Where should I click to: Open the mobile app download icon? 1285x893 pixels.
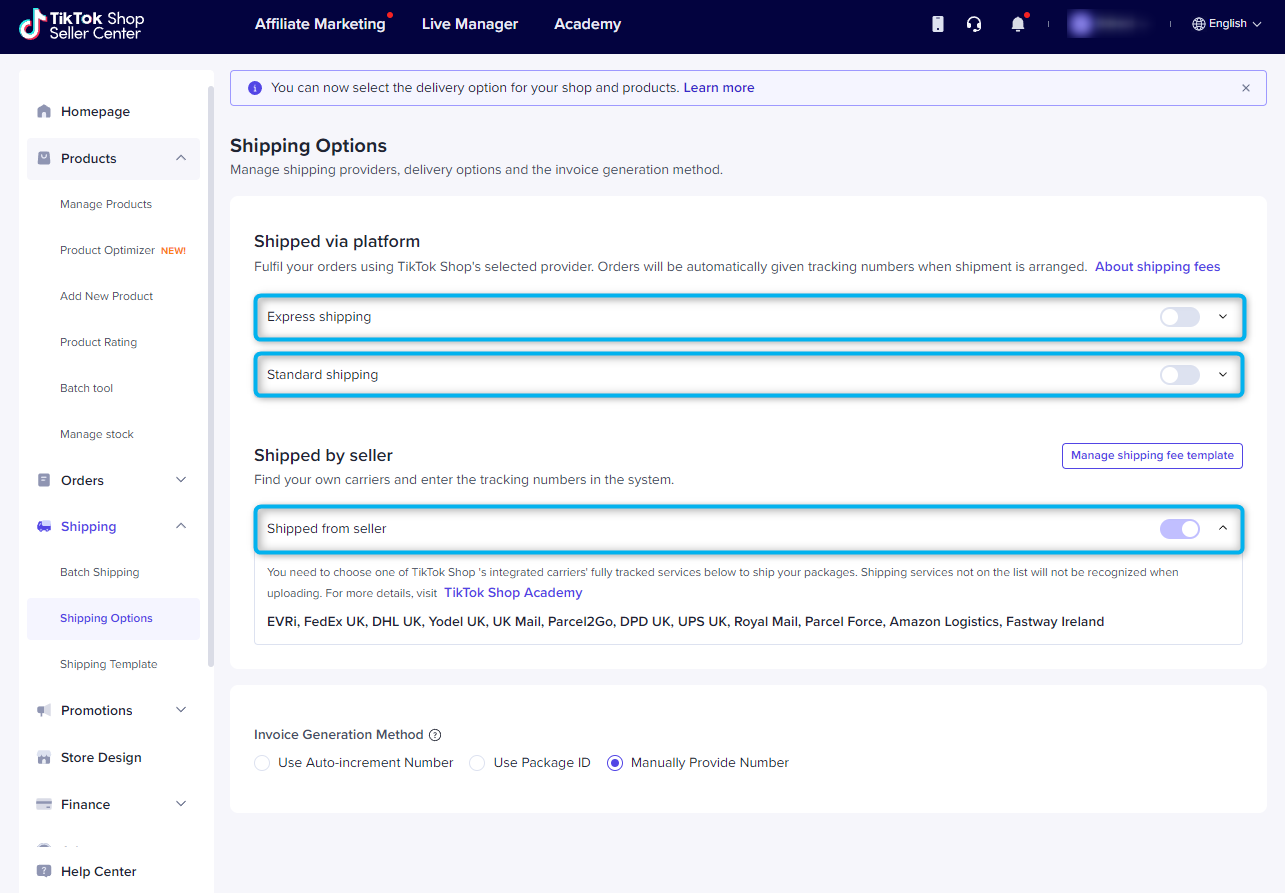[x=938, y=24]
